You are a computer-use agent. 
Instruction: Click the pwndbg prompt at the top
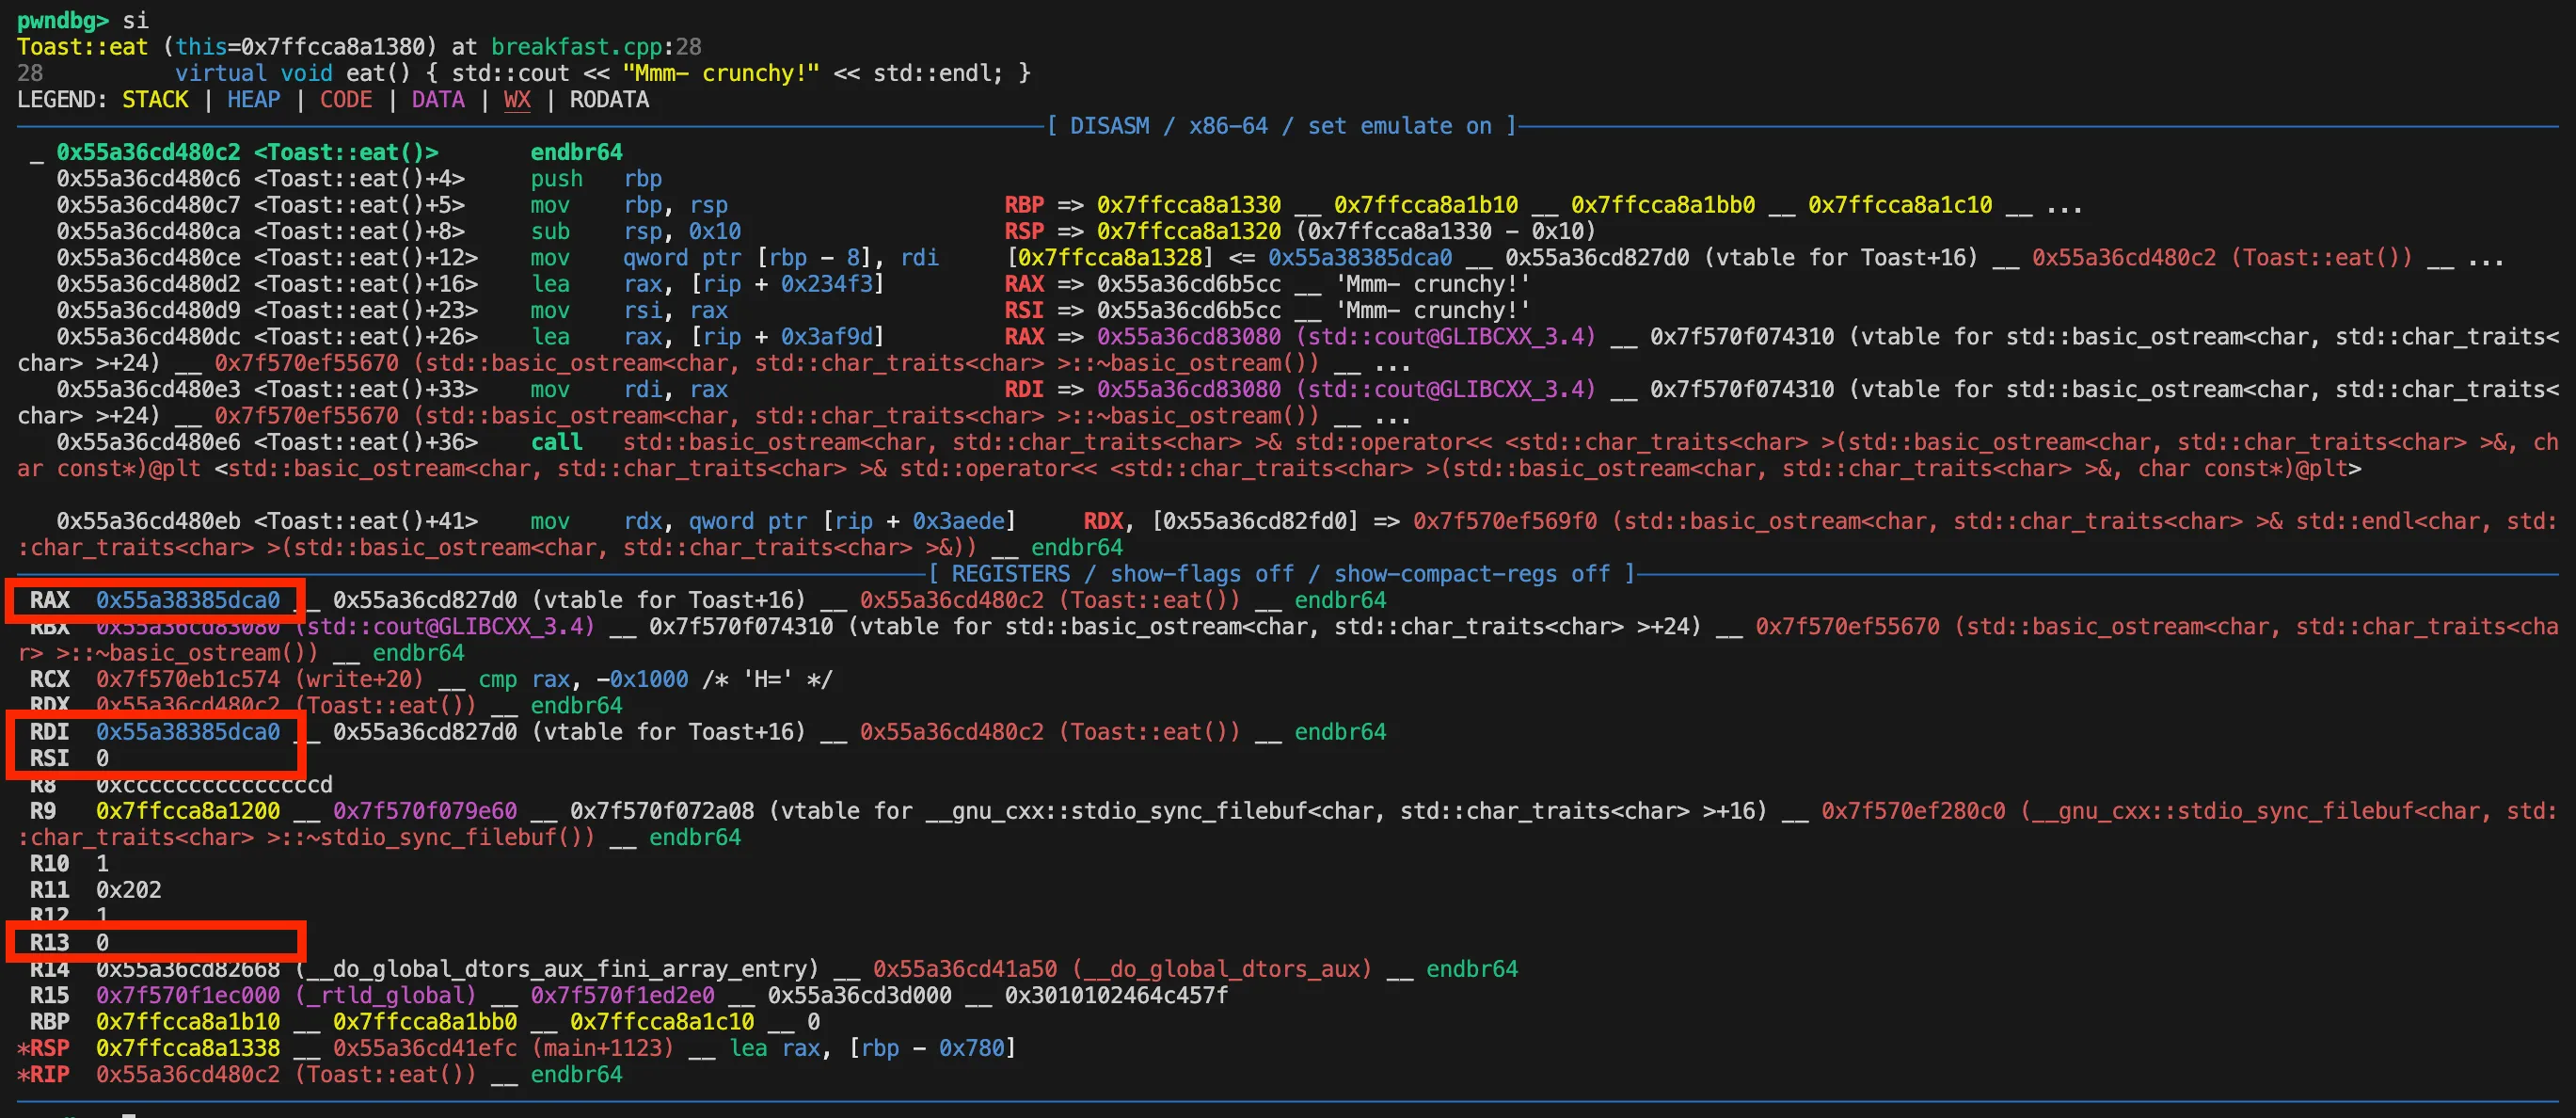(x=62, y=20)
